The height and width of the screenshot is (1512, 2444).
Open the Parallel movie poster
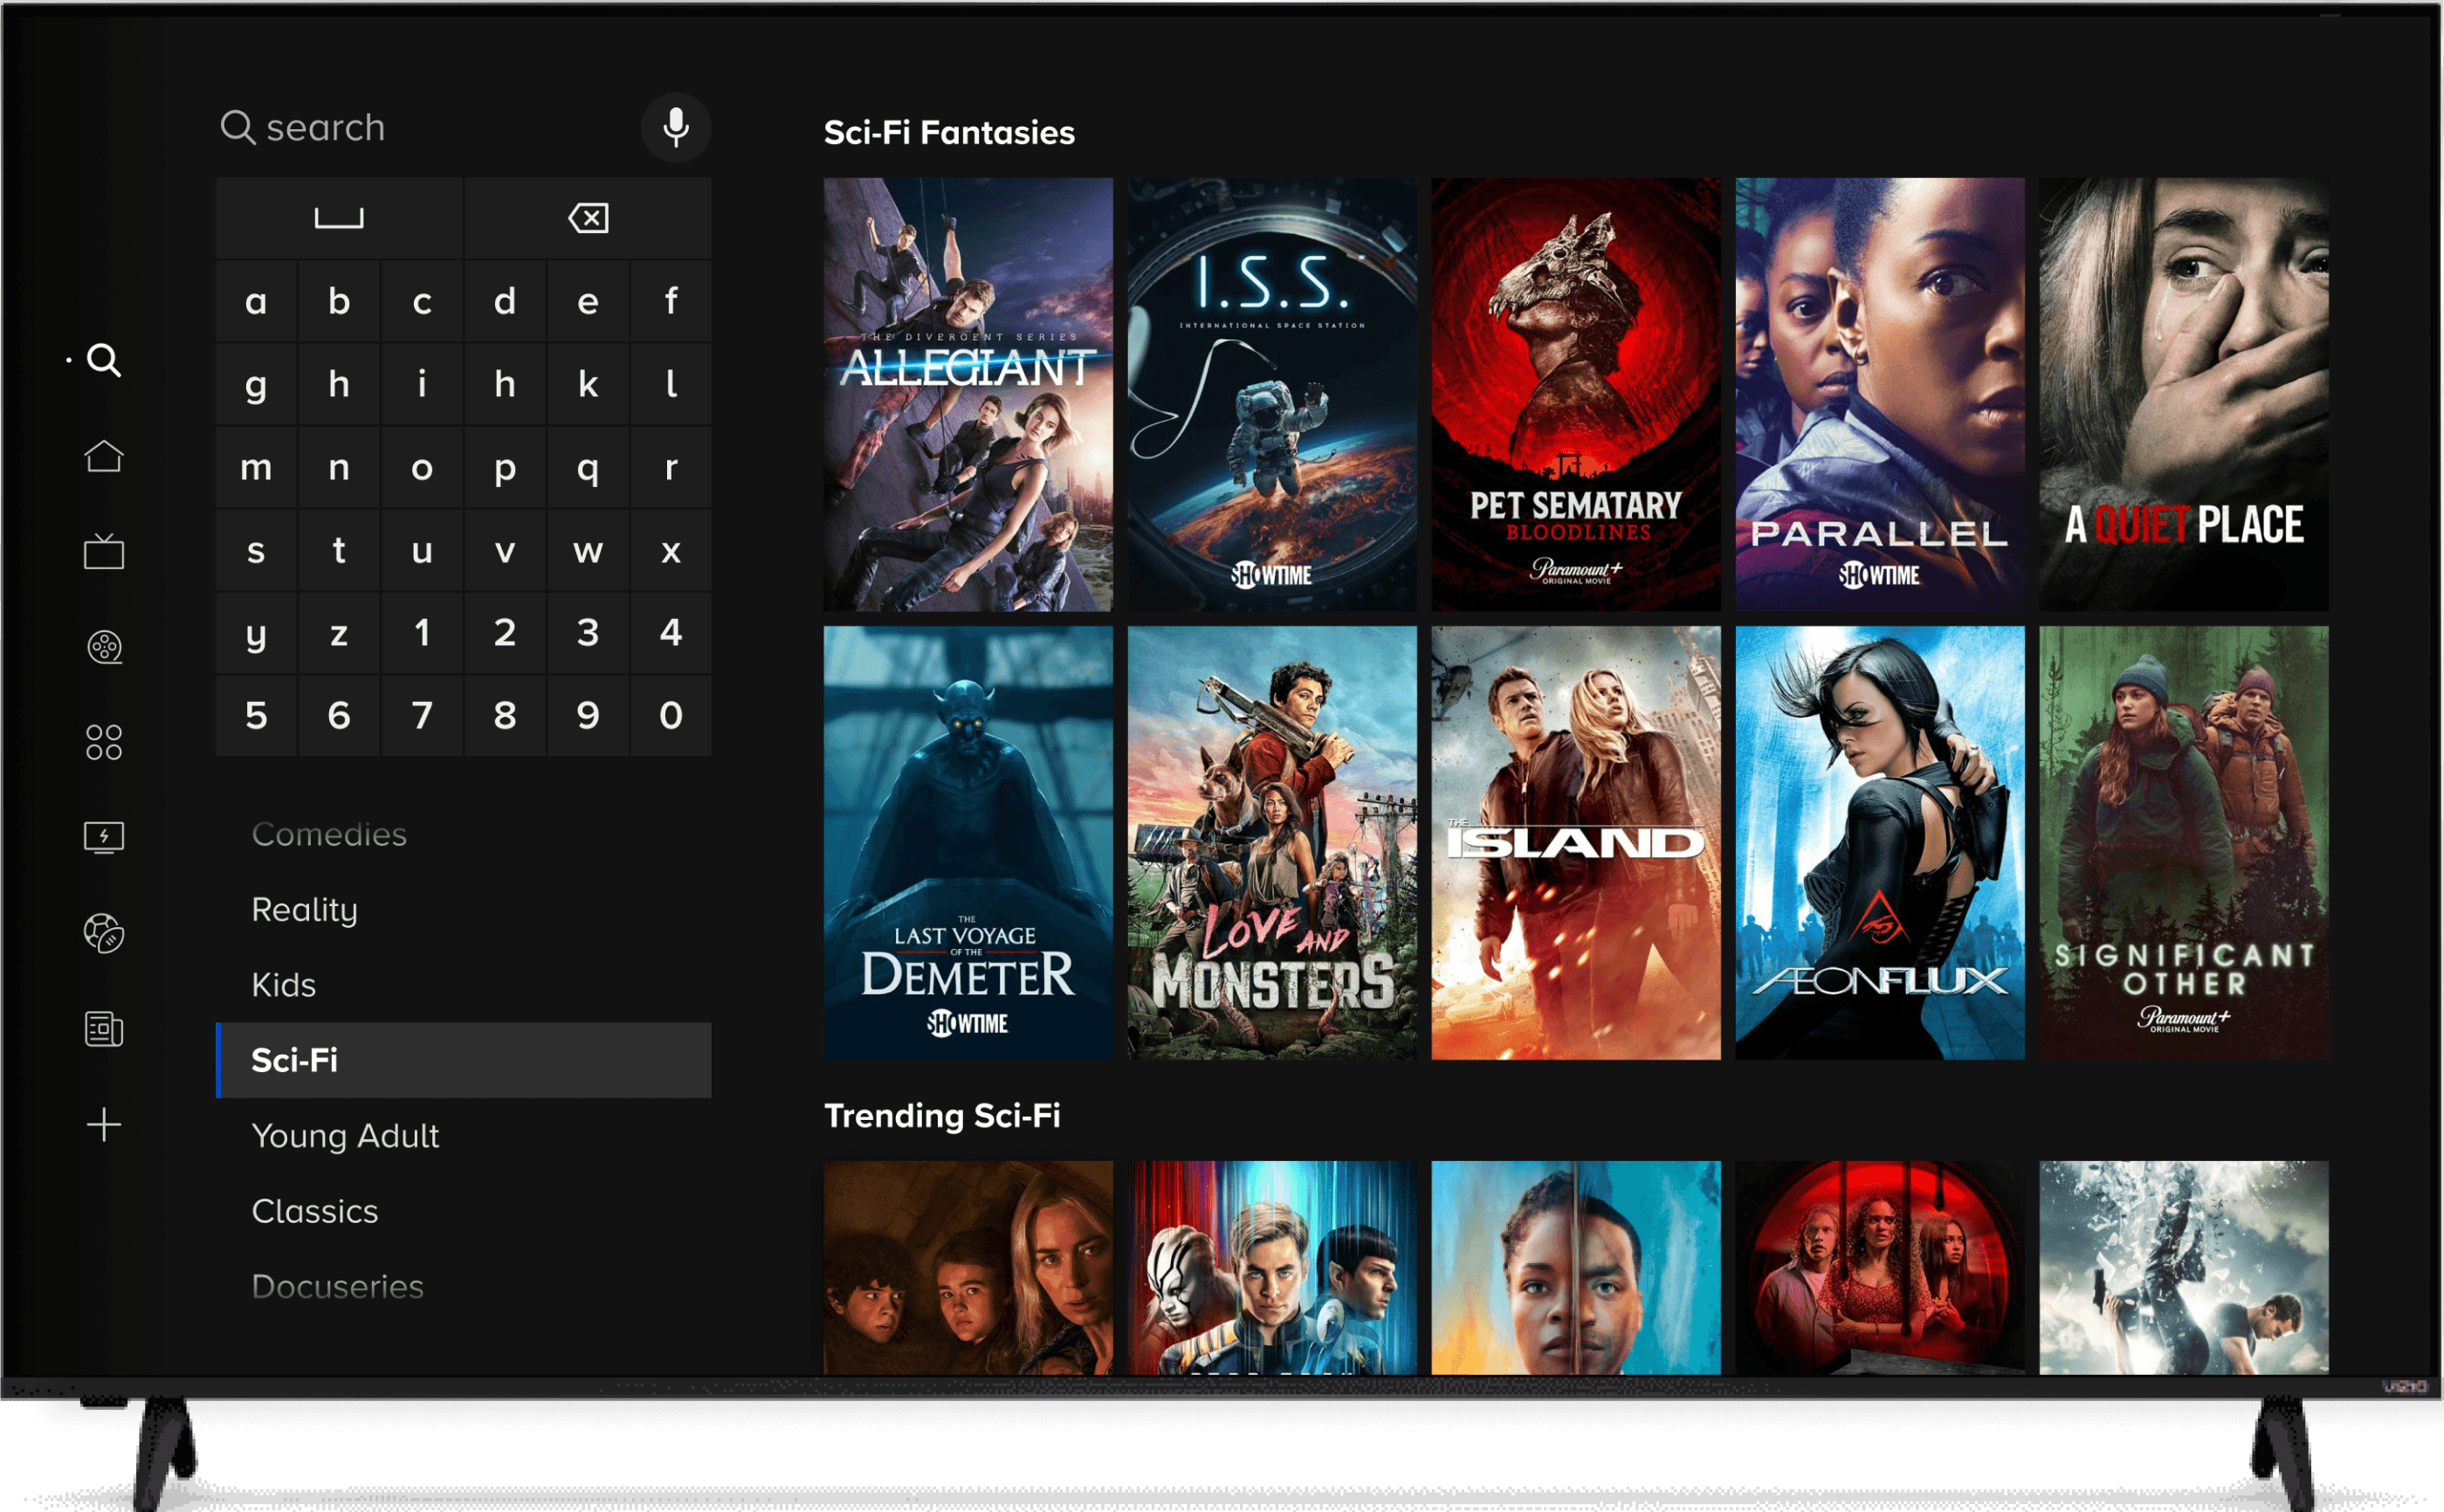click(1880, 395)
